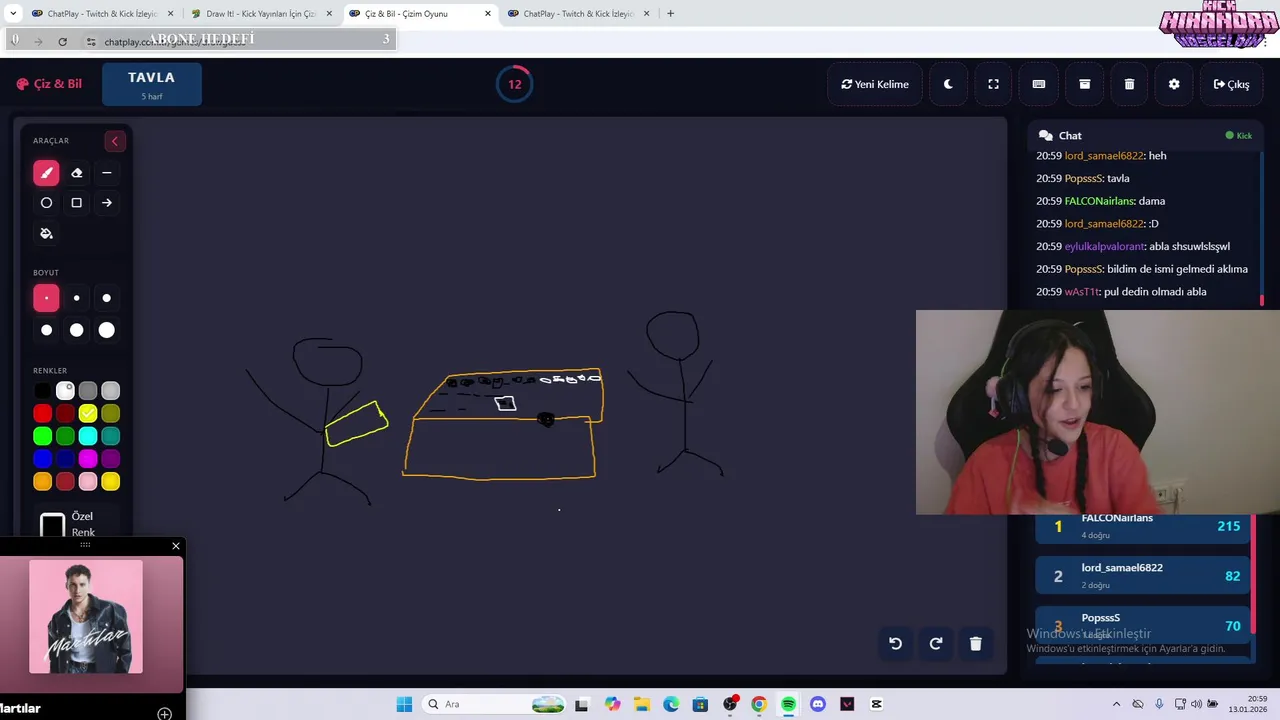Click Yeni Kelime for a new word

coord(875,84)
